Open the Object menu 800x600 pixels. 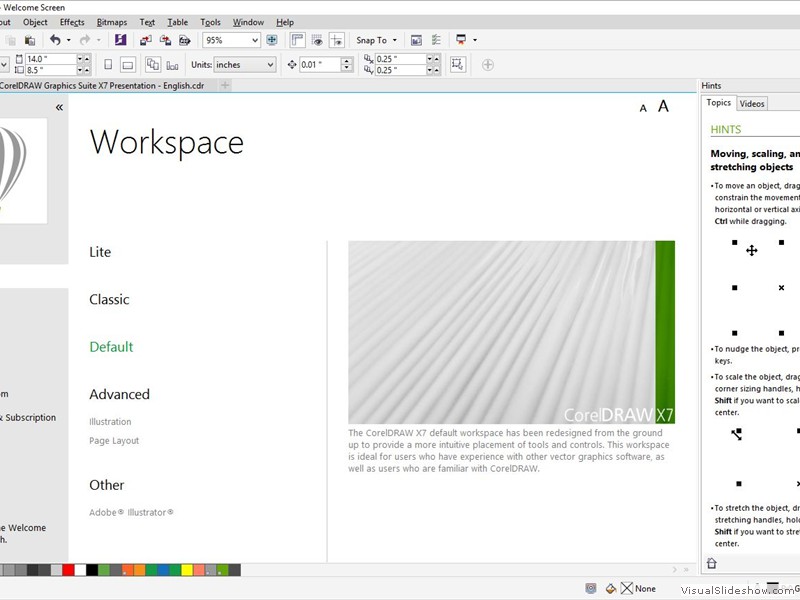pyautogui.click(x=35, y=22)
